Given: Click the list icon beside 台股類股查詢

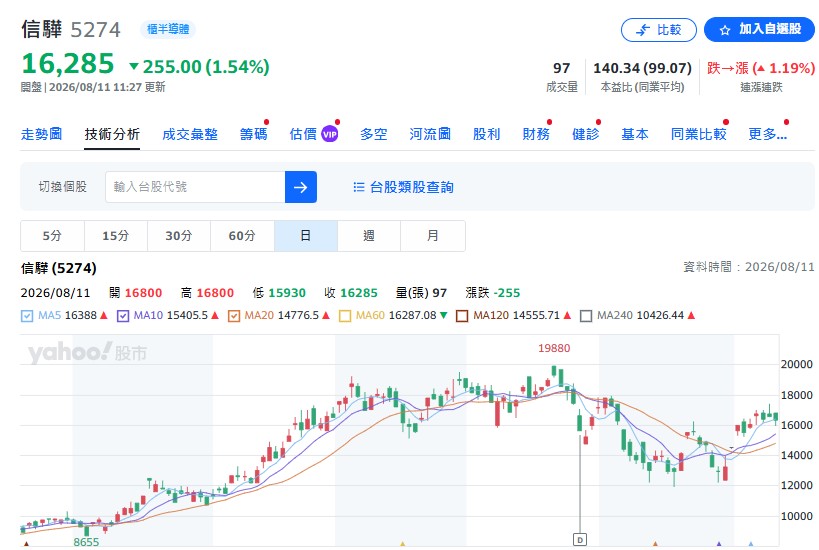Looking at the screenshot, I should [x=359, y=187].
